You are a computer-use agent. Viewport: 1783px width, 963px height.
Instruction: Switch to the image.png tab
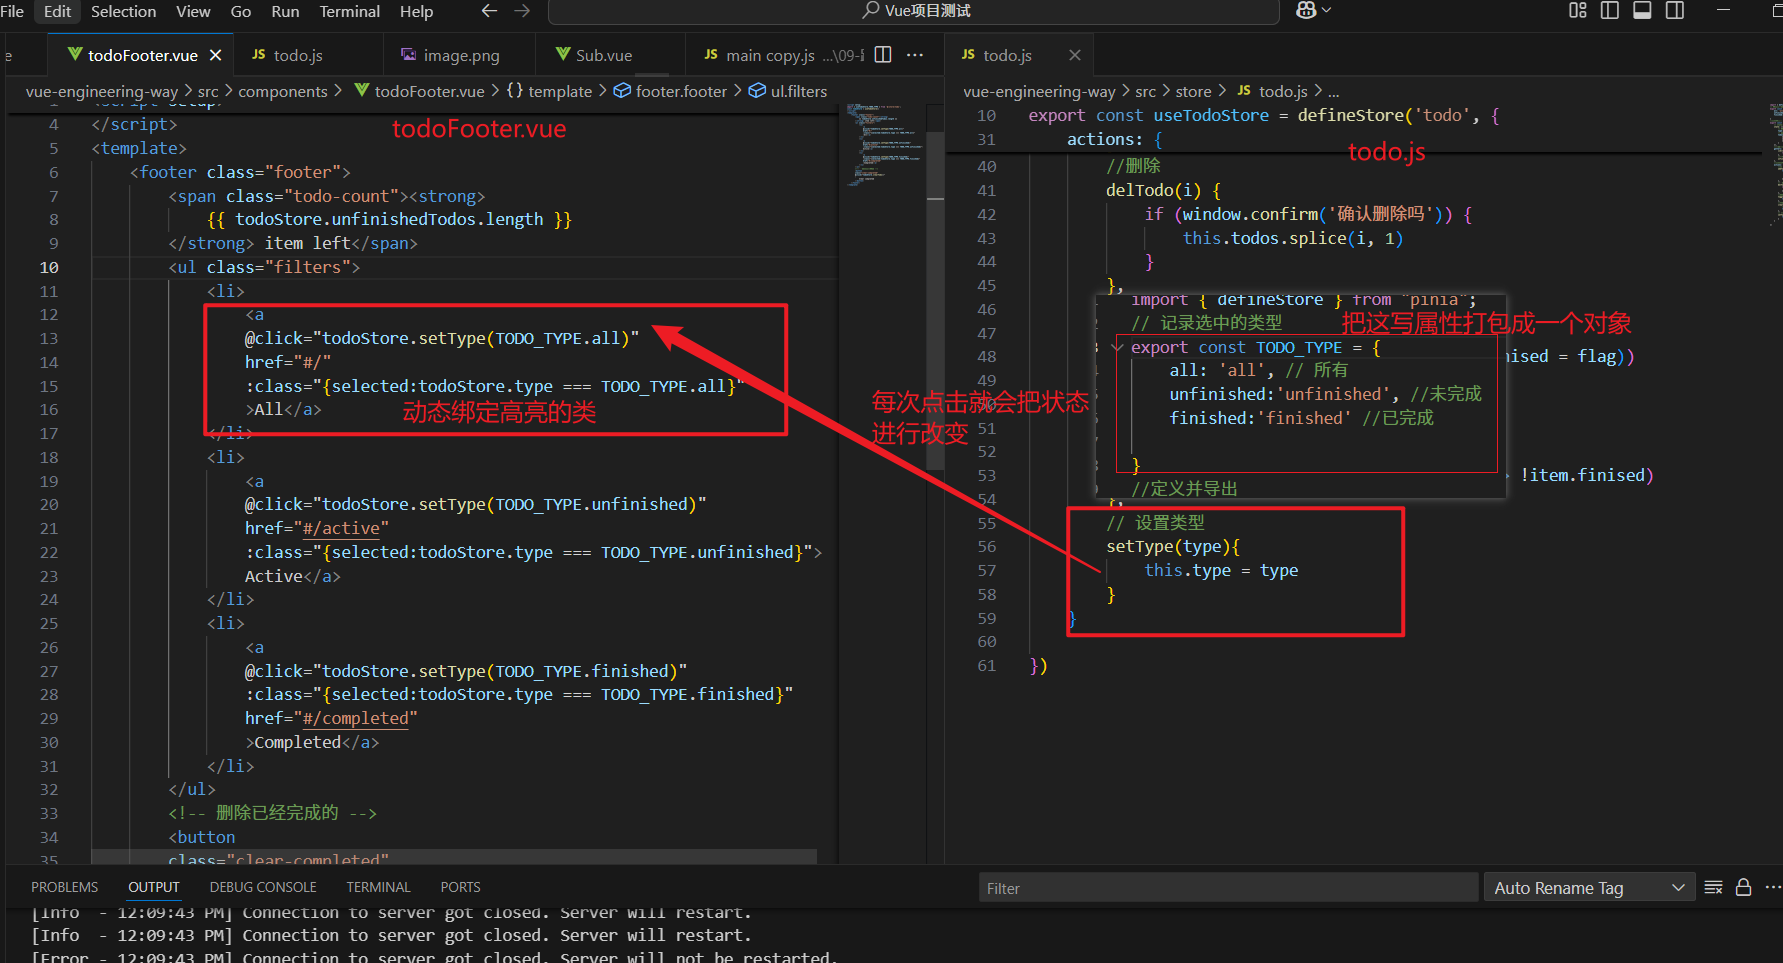pos(461,55)
